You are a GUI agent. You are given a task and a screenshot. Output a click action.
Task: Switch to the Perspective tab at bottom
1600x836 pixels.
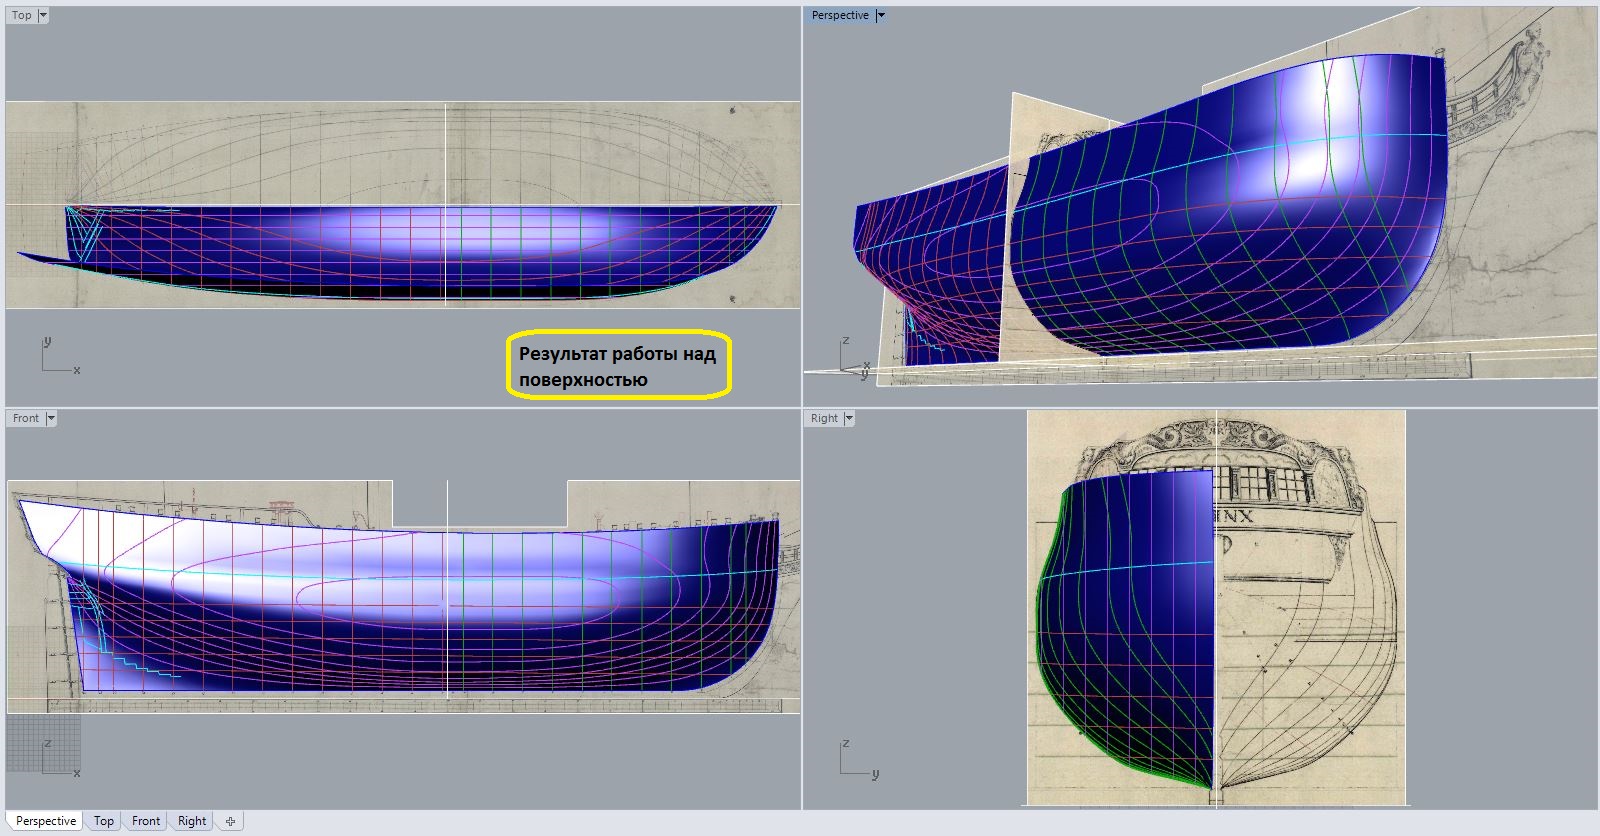tap(45, 821)
